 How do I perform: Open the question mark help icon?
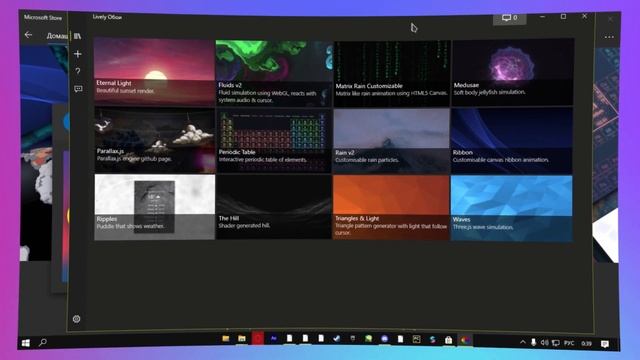[78, 71]
